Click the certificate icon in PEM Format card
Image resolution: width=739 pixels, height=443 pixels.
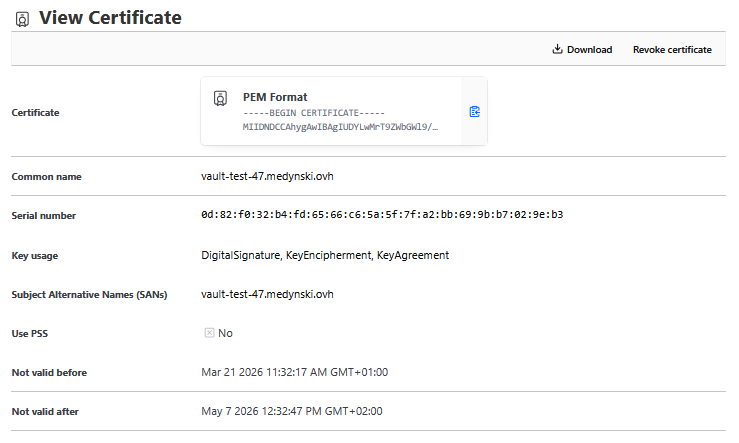(221, 98)
